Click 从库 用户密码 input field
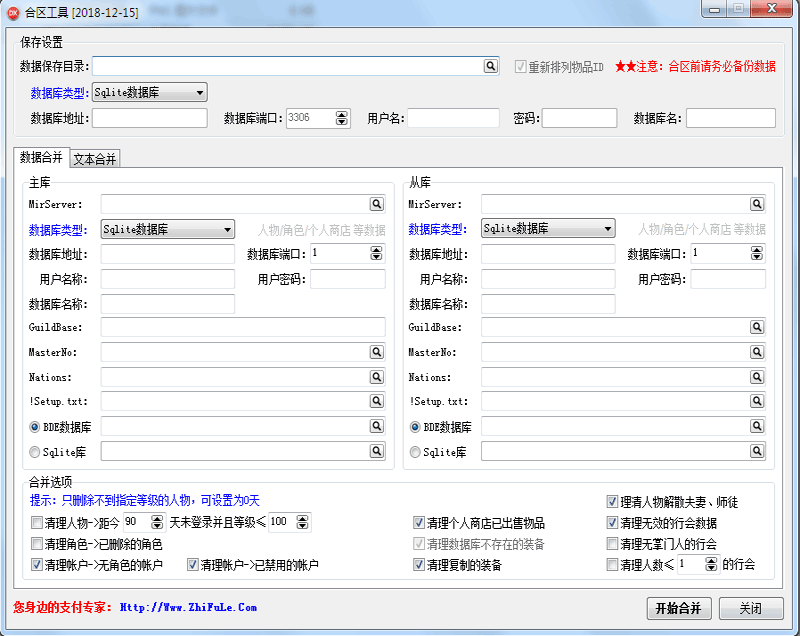 728,279
